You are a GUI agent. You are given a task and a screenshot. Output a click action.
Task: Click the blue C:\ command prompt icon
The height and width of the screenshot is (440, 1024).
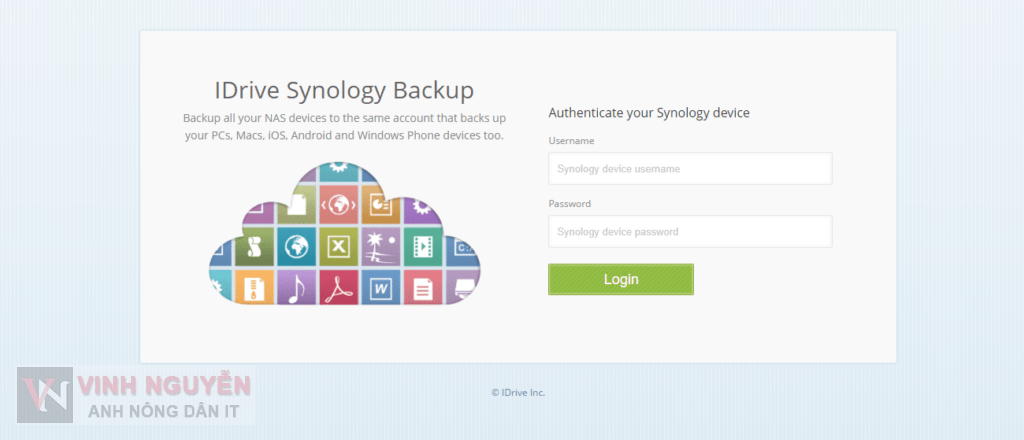(x=462, y=247)
